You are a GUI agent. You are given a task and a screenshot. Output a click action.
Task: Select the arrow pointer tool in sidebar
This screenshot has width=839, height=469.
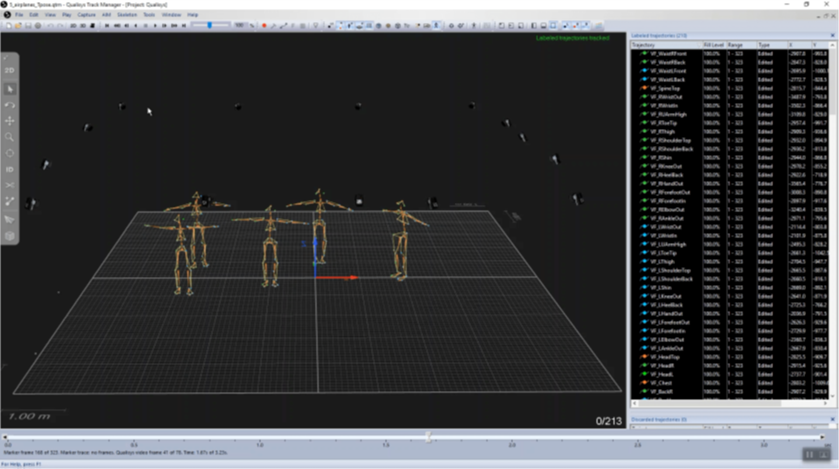[10, 89]
